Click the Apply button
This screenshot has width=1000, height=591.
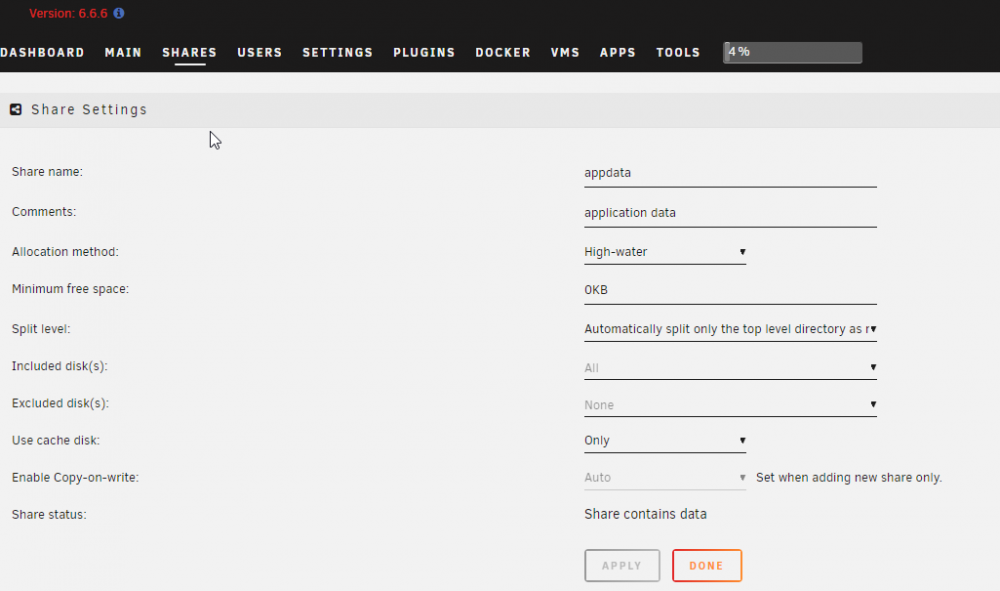(x=622, y=565)
